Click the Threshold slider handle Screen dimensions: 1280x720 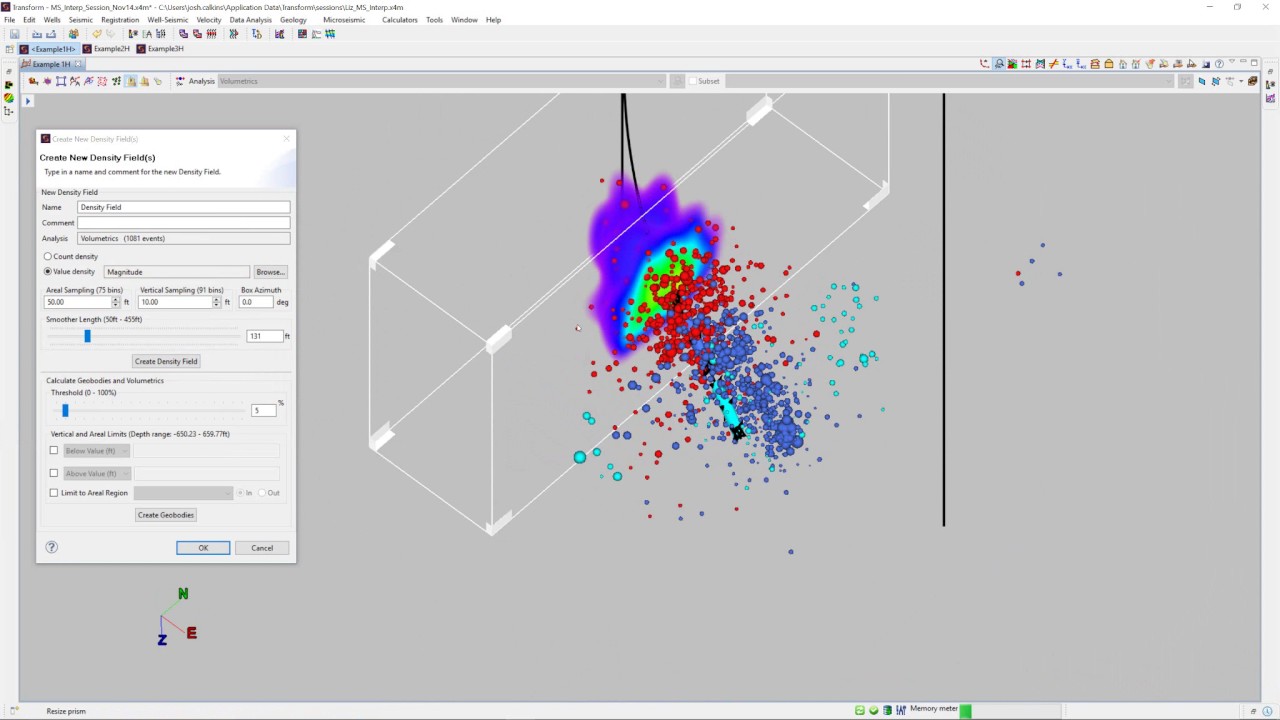coord(65,410)
